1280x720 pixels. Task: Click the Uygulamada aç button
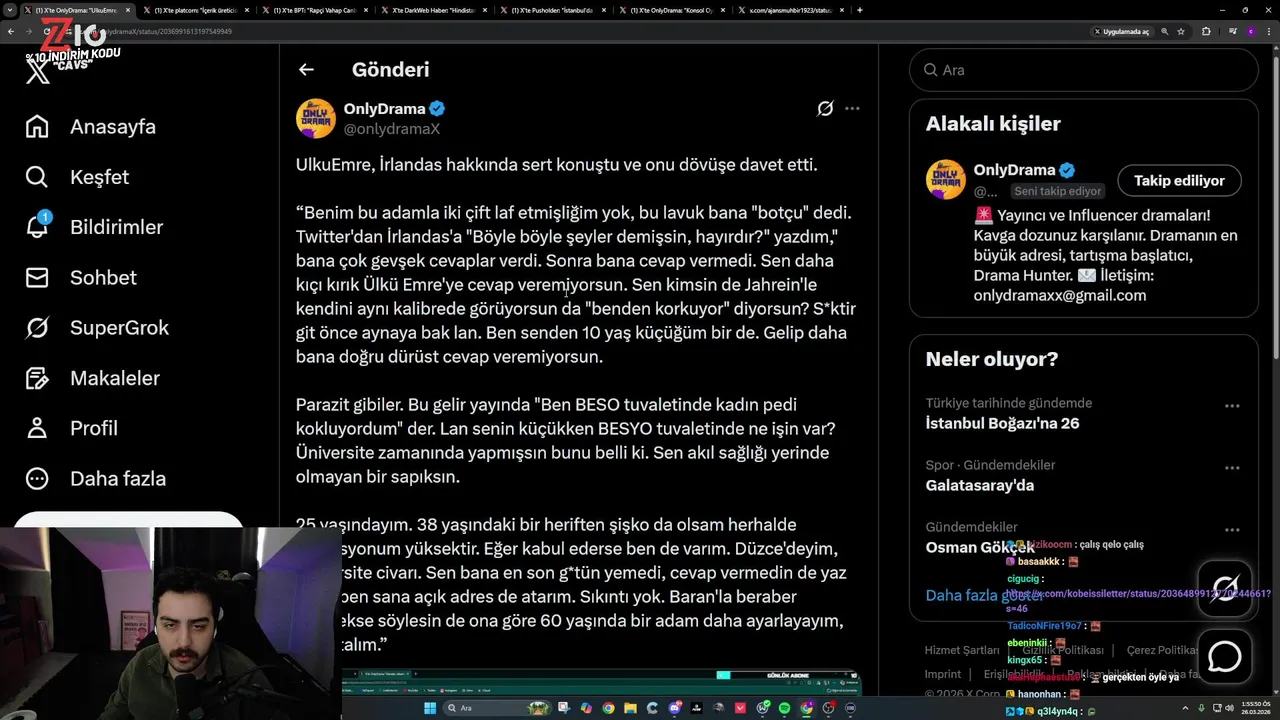point(1124,31)
